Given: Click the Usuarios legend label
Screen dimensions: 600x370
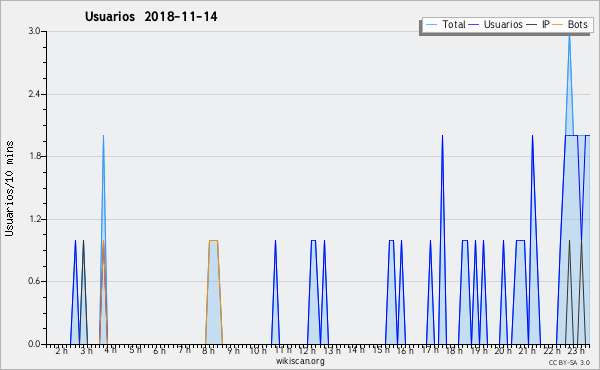Looking at the screenshot, I should [x=503, y=24].
